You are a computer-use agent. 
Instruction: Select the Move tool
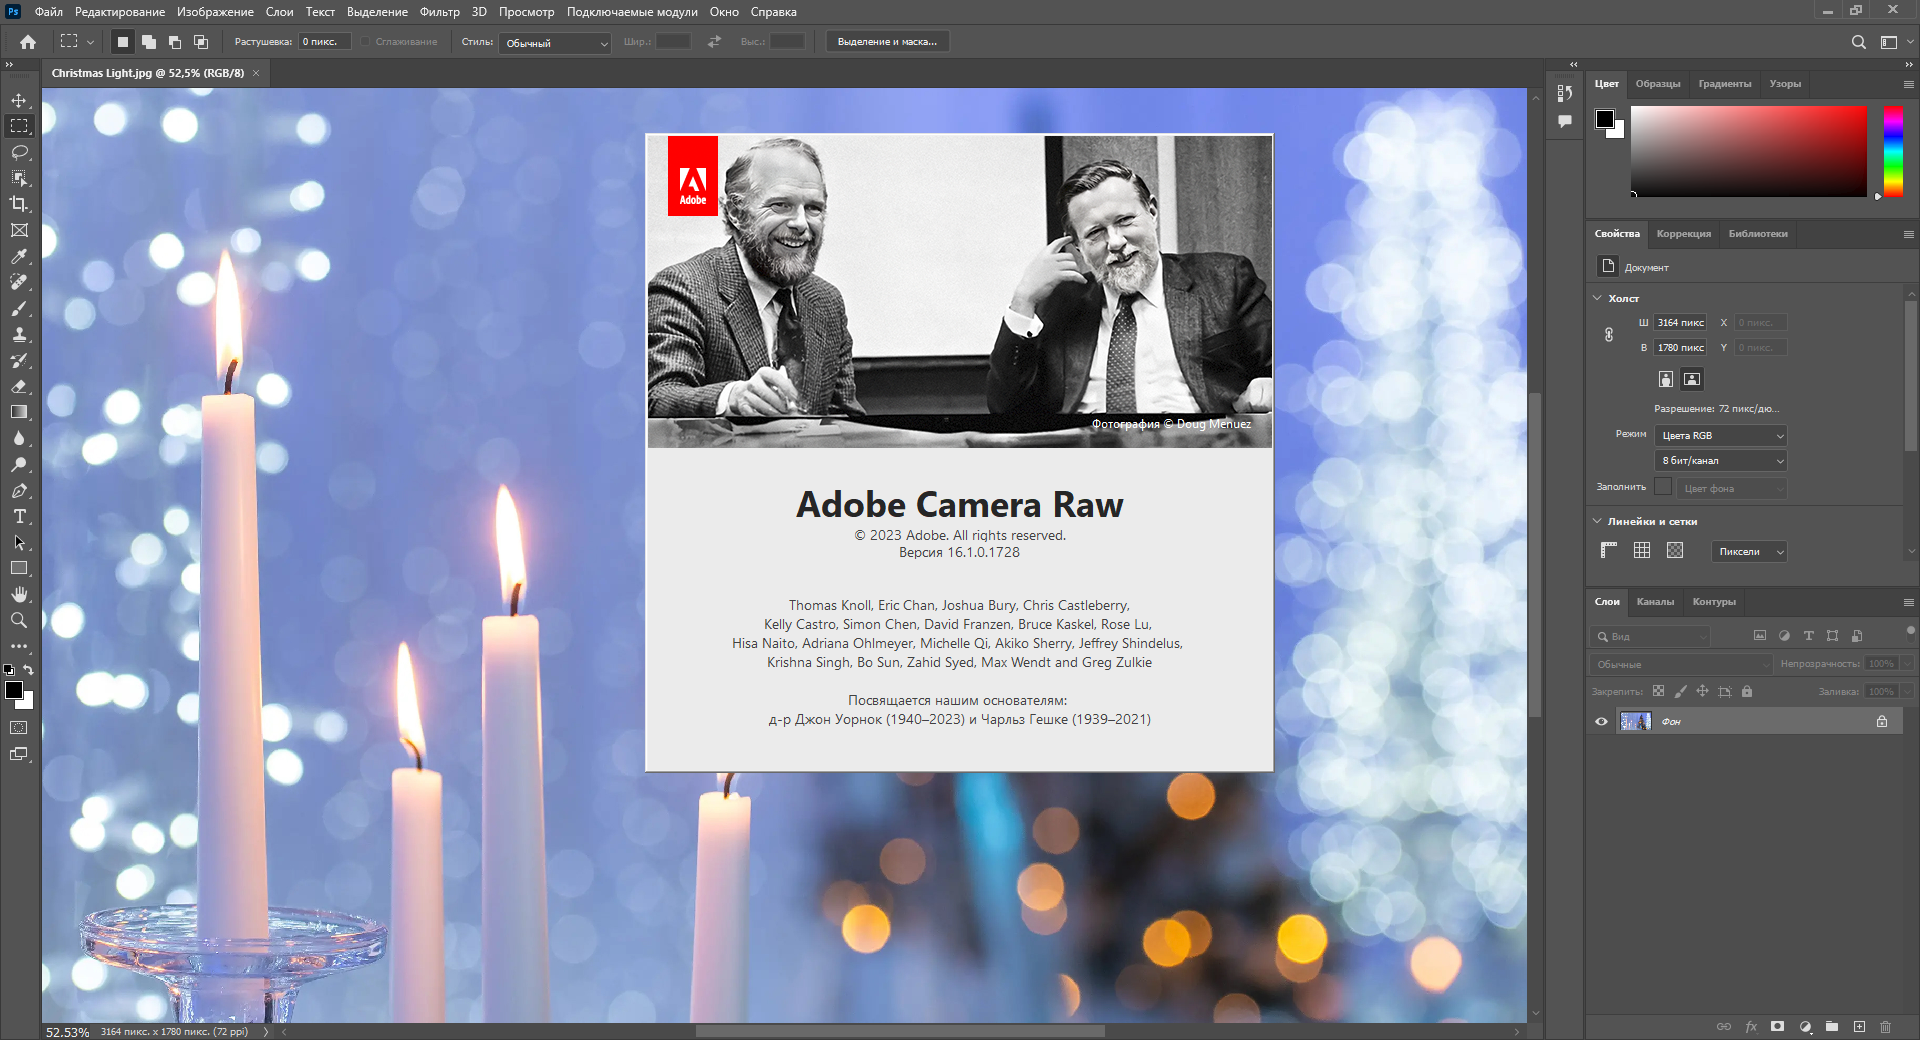coord(19,100)
